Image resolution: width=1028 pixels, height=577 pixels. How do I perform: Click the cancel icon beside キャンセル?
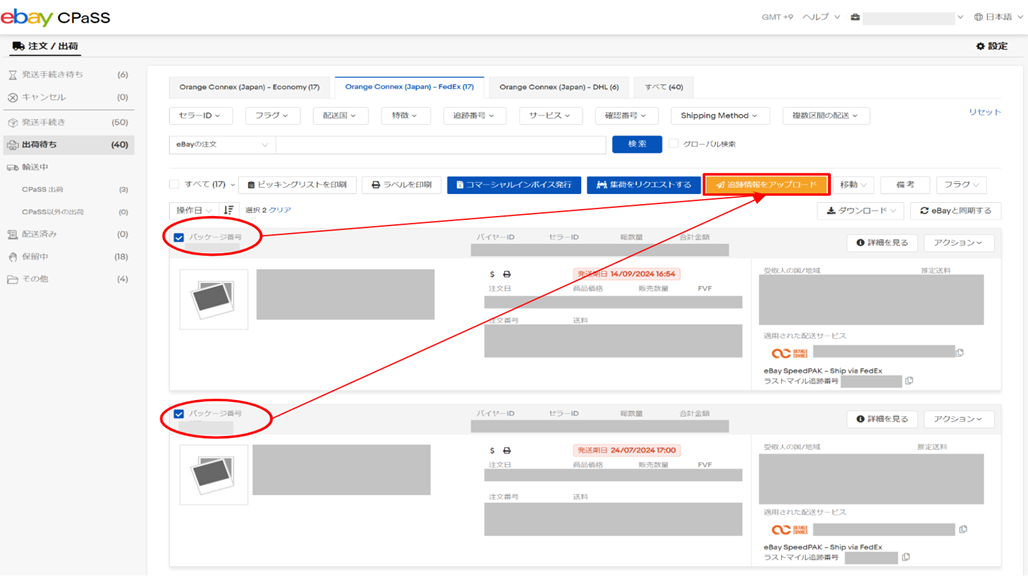[x=12, y=97]
